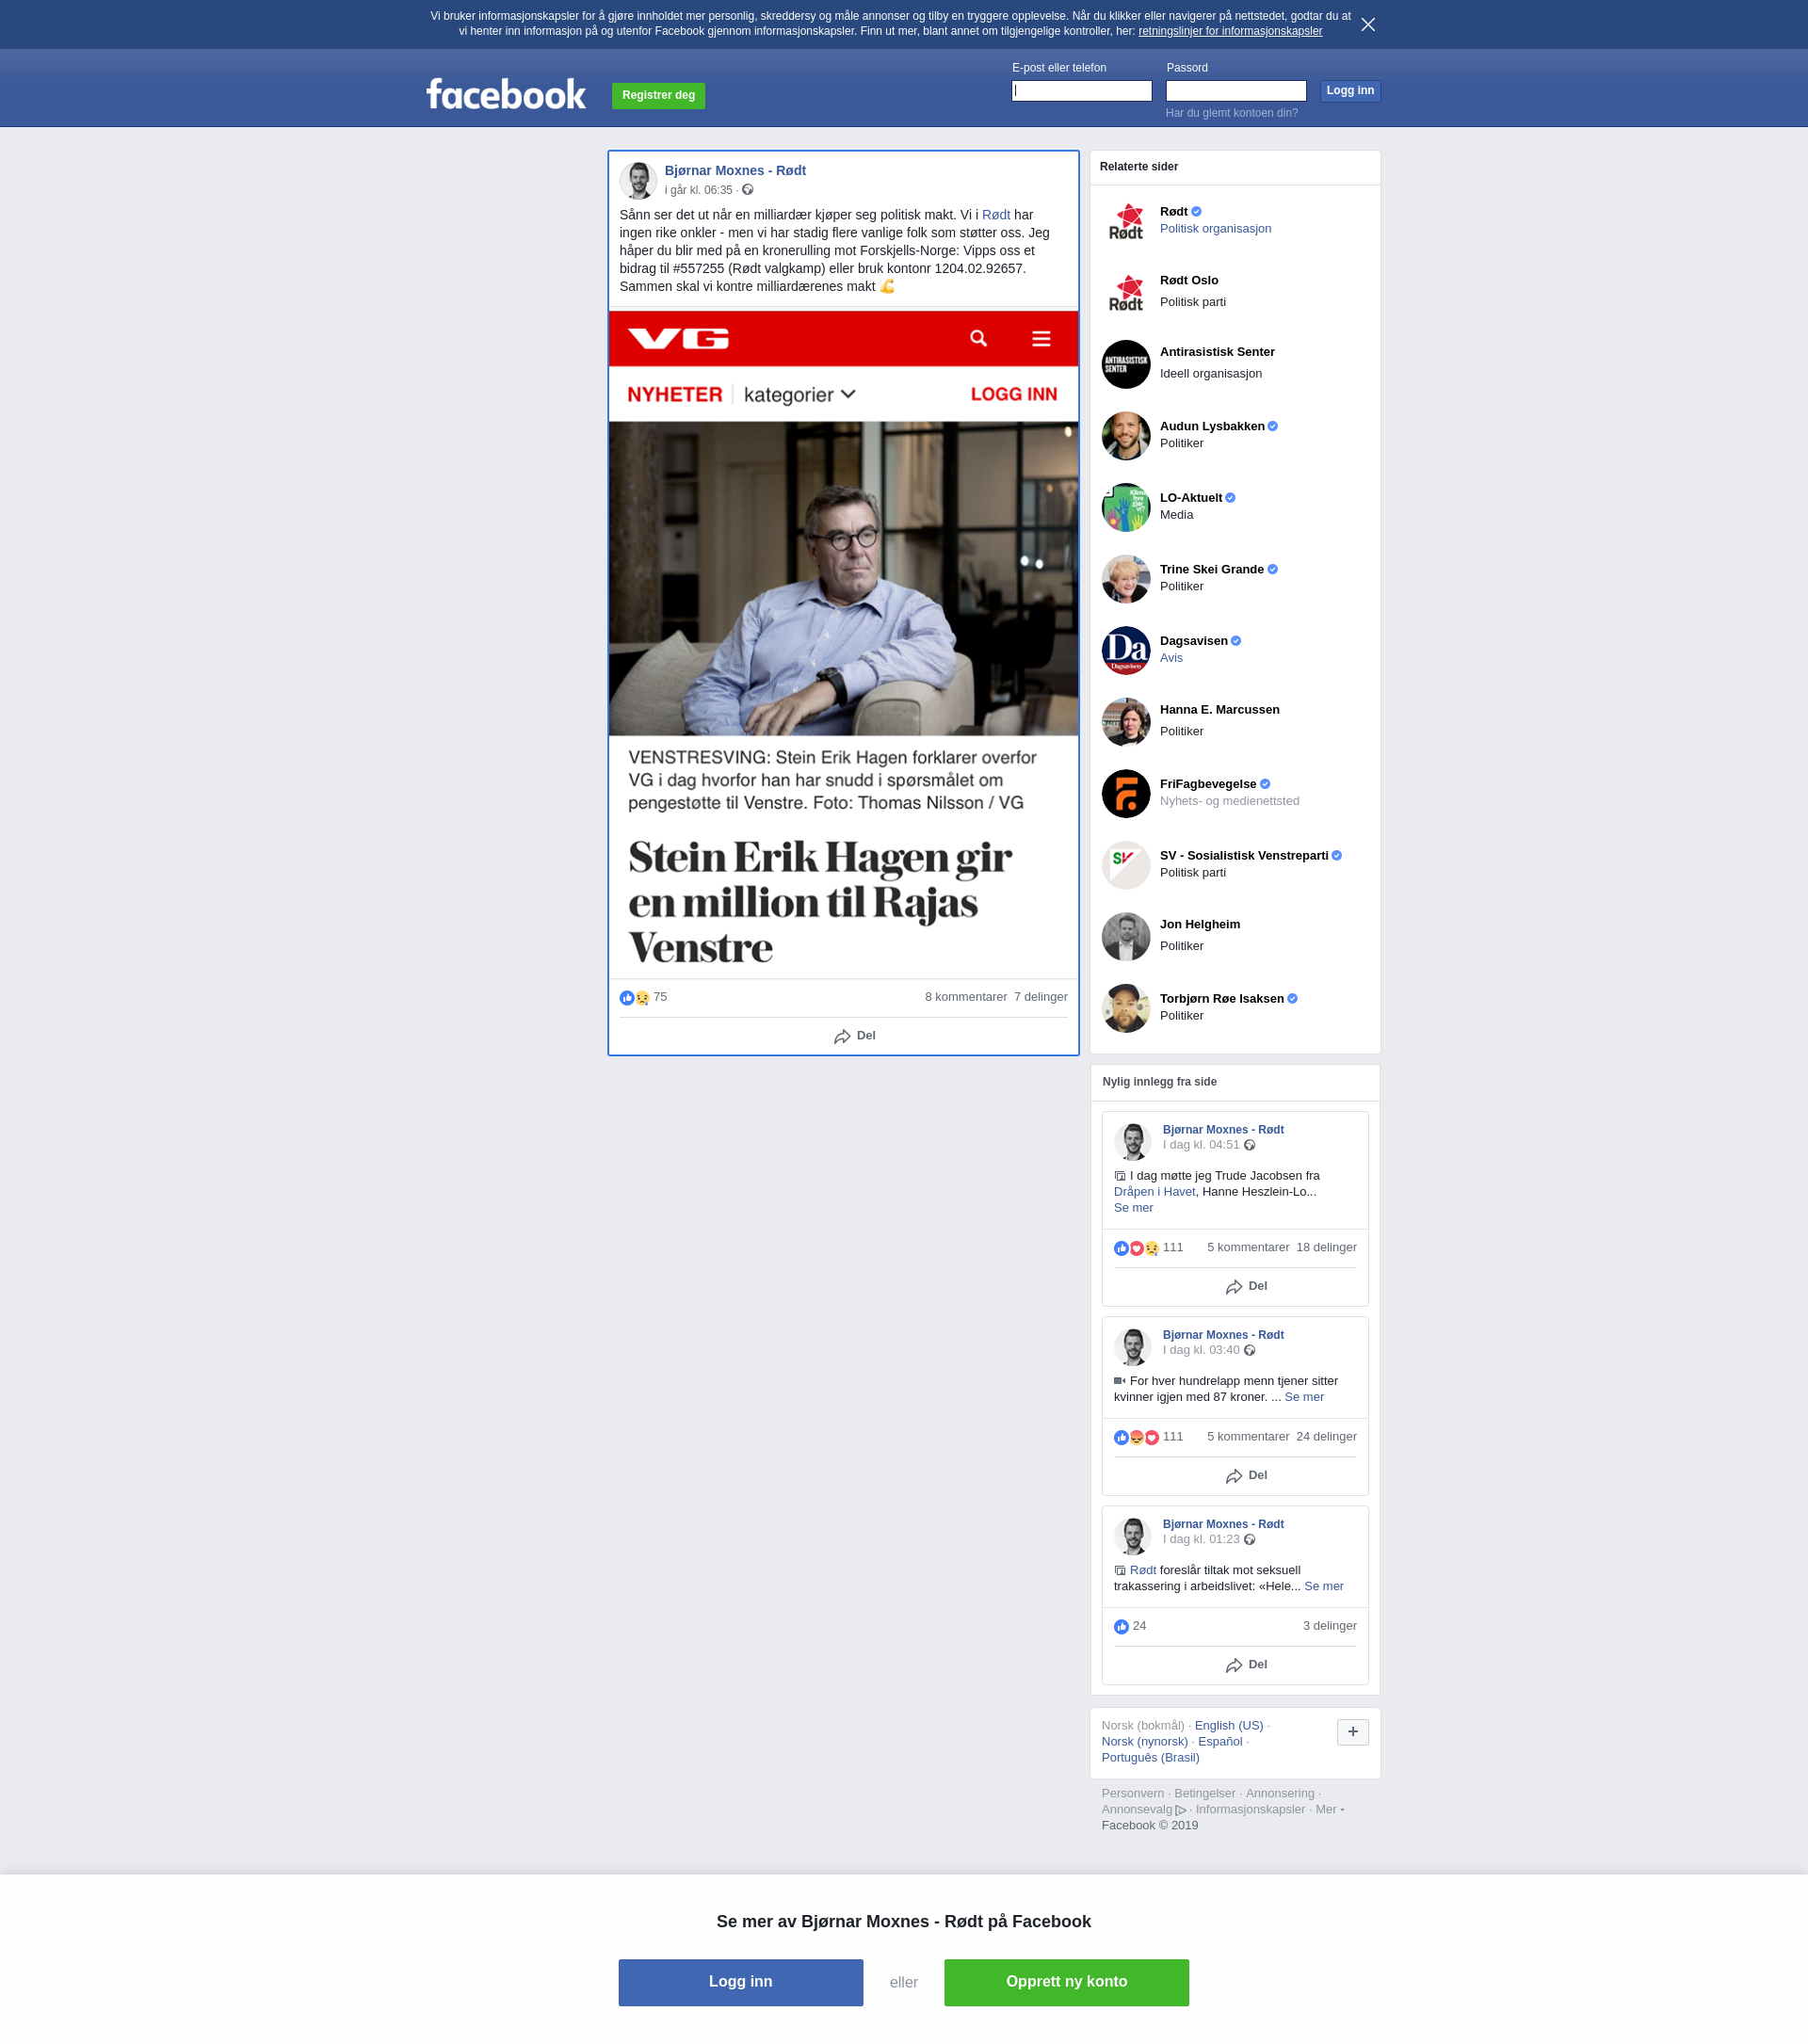Image resolution: width=1808 pixels, height=2044 pixels.
Task: Share the 03:40 recent post via Del
Action: click(x=1246, y=1476)
